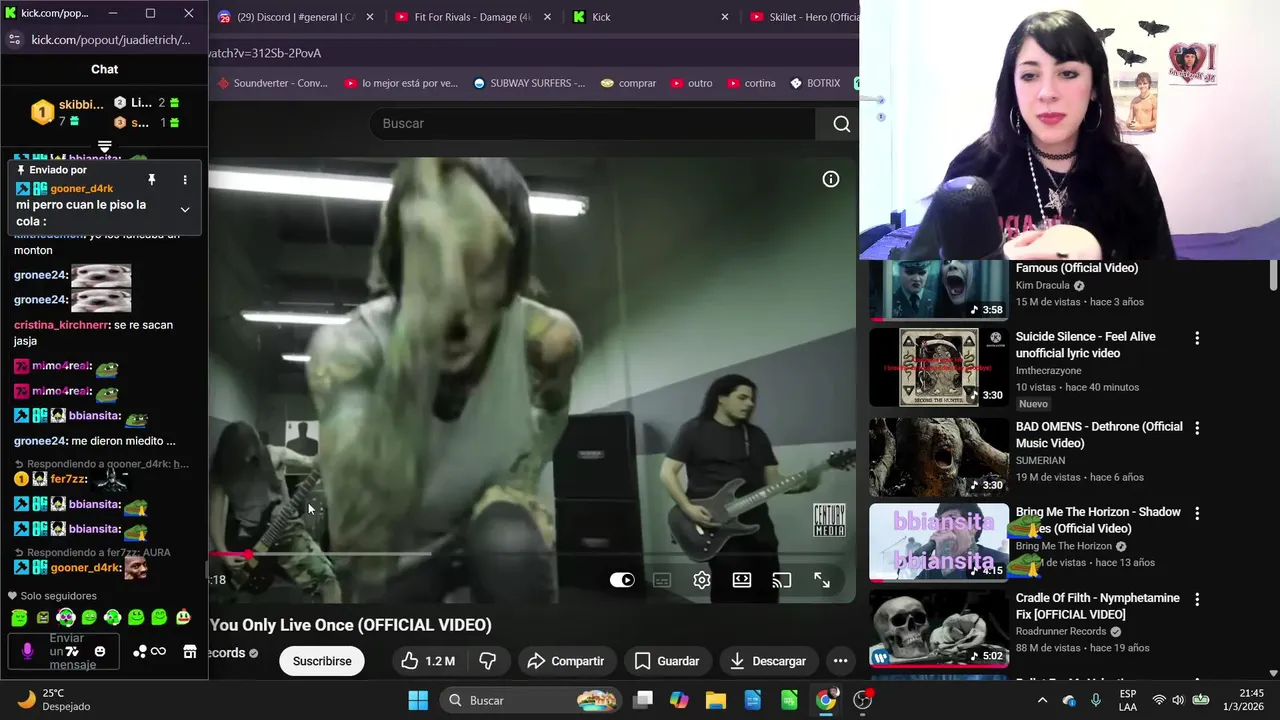The image size is (1280, 720).
Task: Open the SUBWAY SURFERS bookmark
Action: pos(529,83)
